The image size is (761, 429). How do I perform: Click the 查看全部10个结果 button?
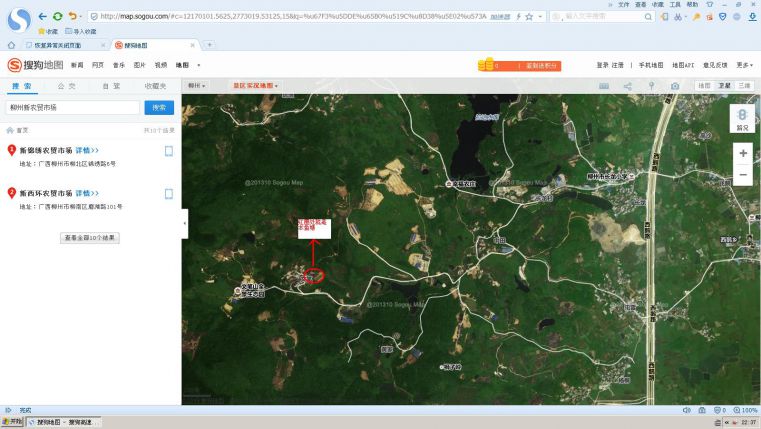click(x=90, y=238)
